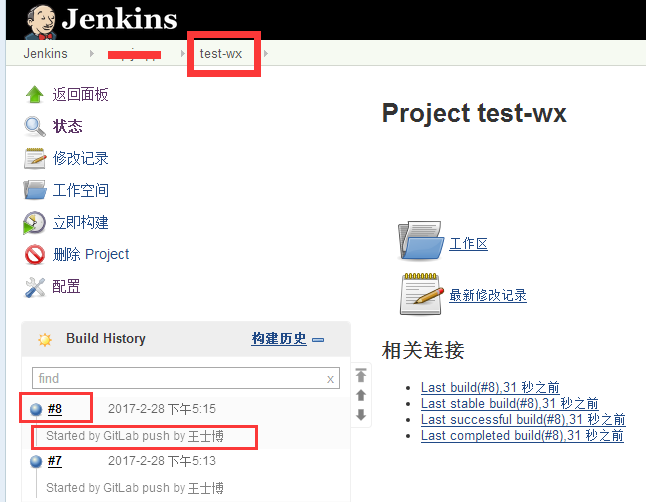Image resolution: width=646 pixels, height=502 pixels.
Task: Open the Last stable build(#8) link
Action: click(510, 403)
